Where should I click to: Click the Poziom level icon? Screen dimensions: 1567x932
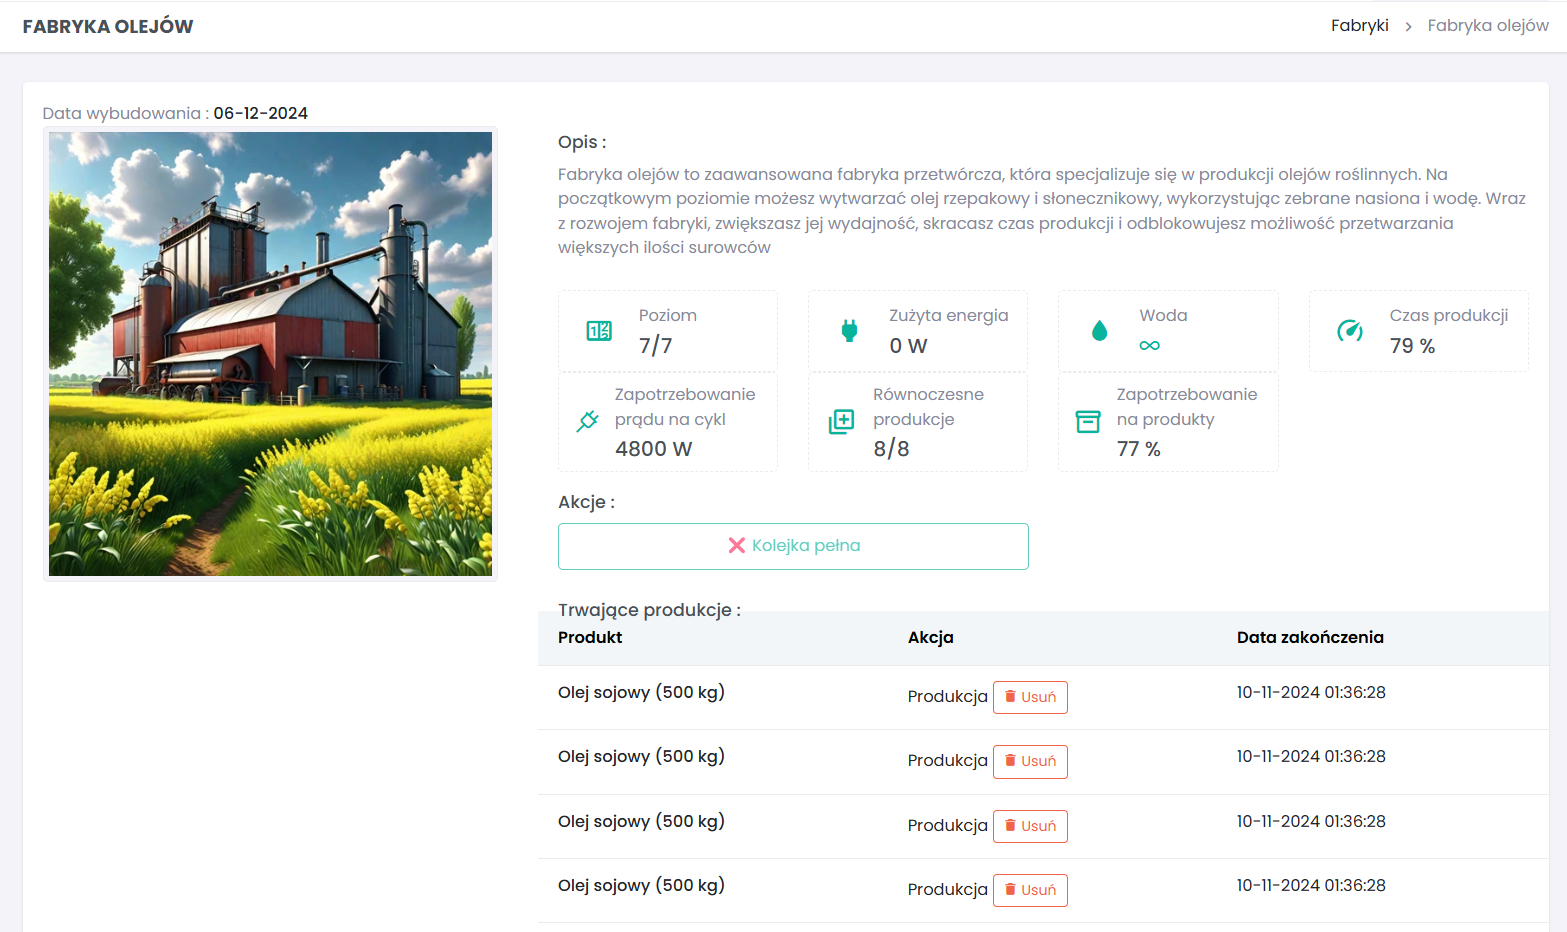click(599, 331)
